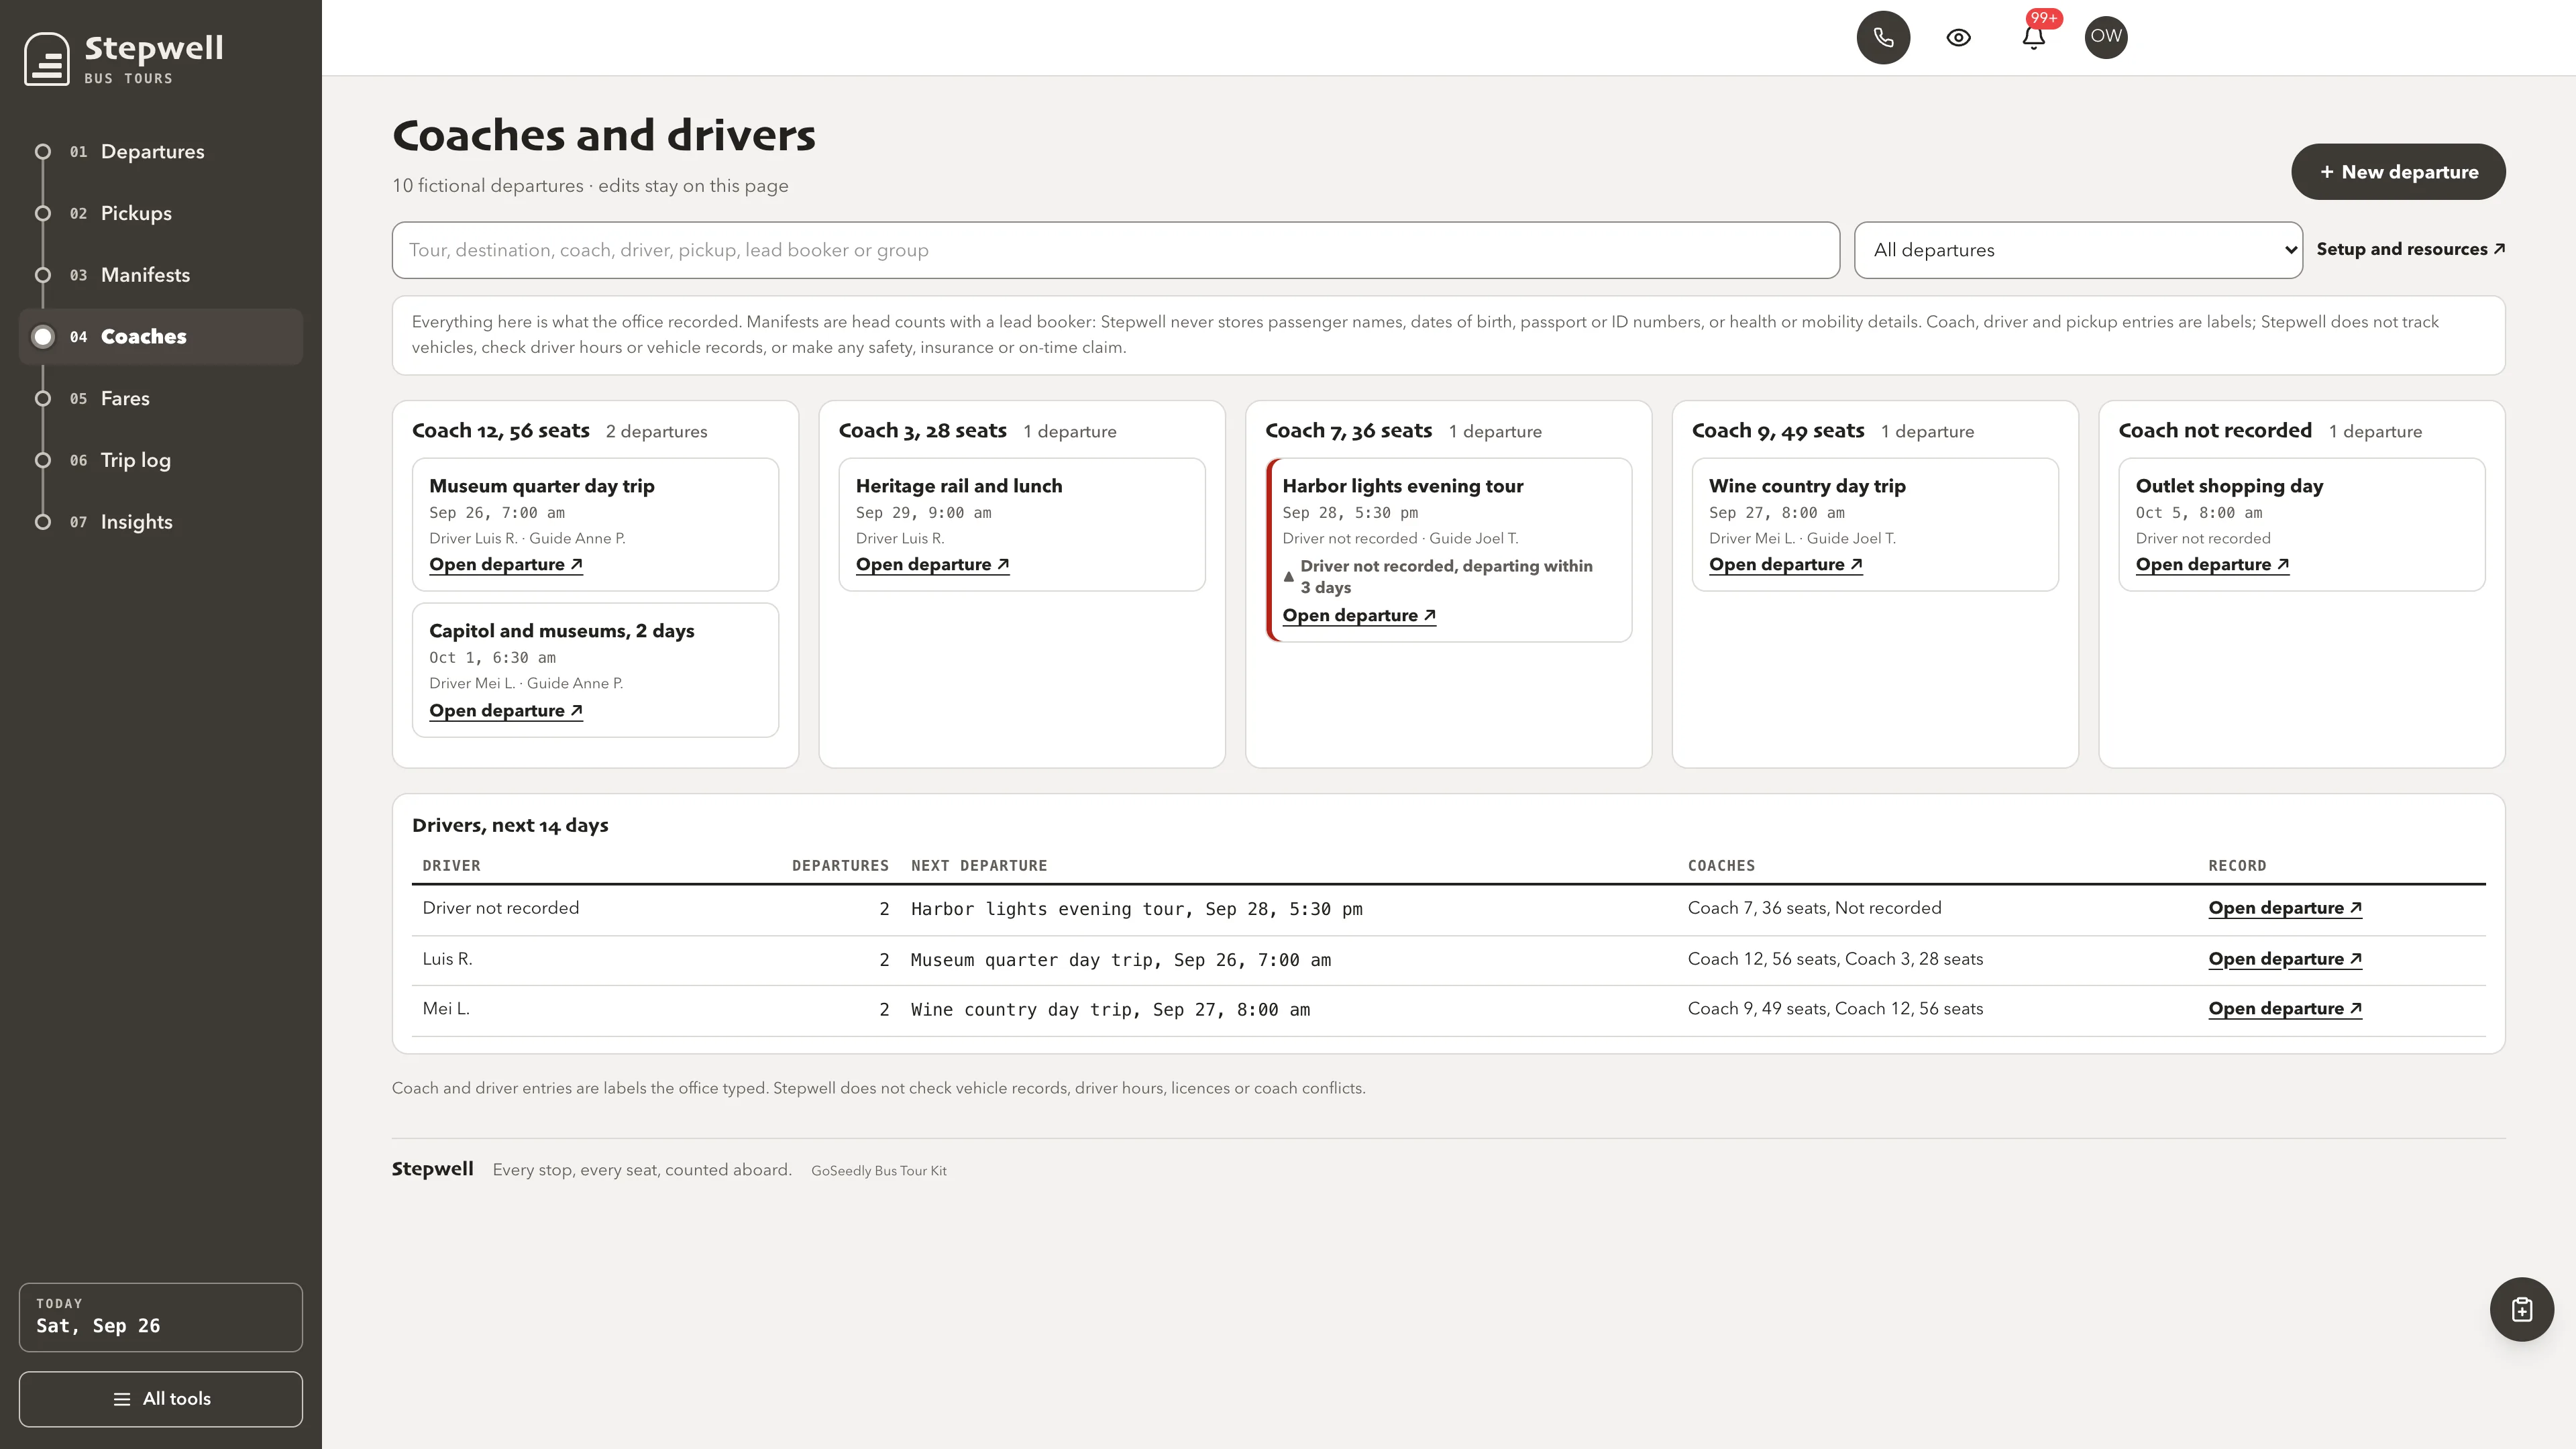Click the Drivers, next 14 days heading
This screenshot has height=1449, width=2576.
(510, 826)
